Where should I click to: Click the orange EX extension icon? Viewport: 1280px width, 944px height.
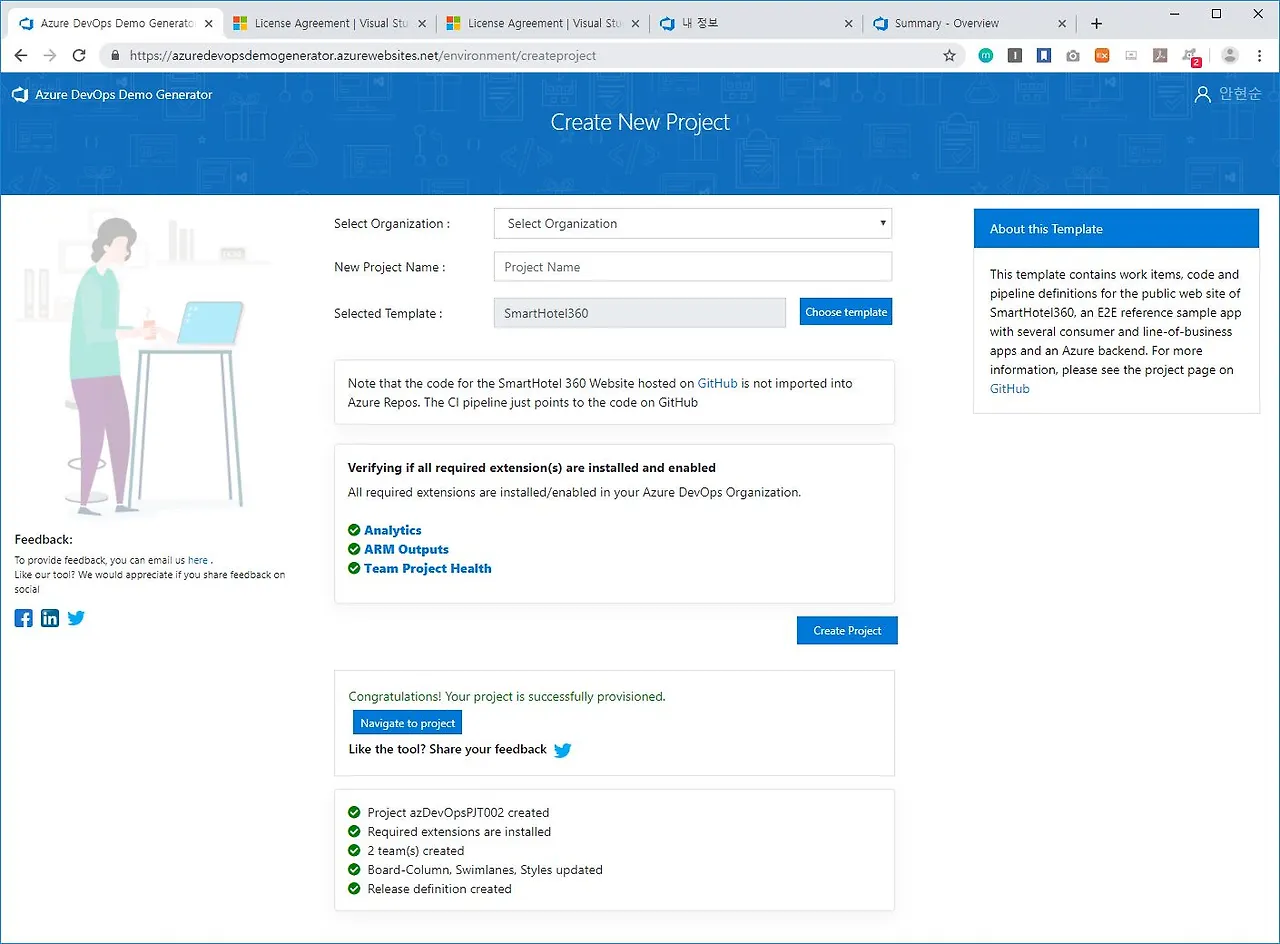point(1102,56)
